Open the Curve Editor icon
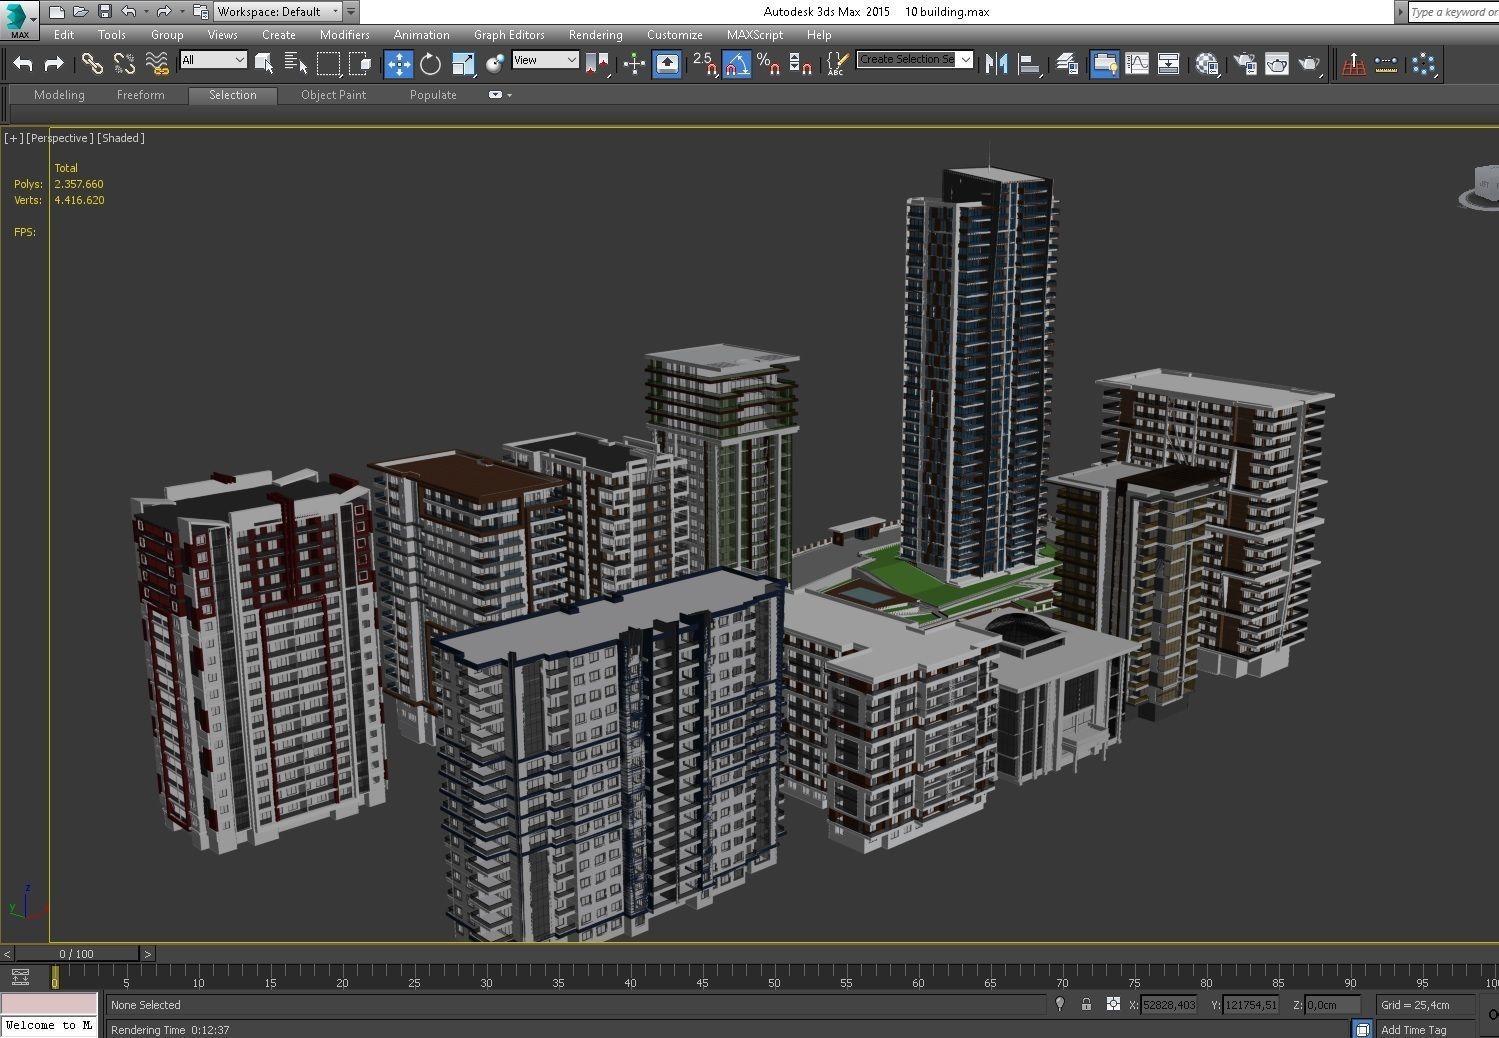Viewport: 1499px width, 1038px height. tap(1137, 64)
